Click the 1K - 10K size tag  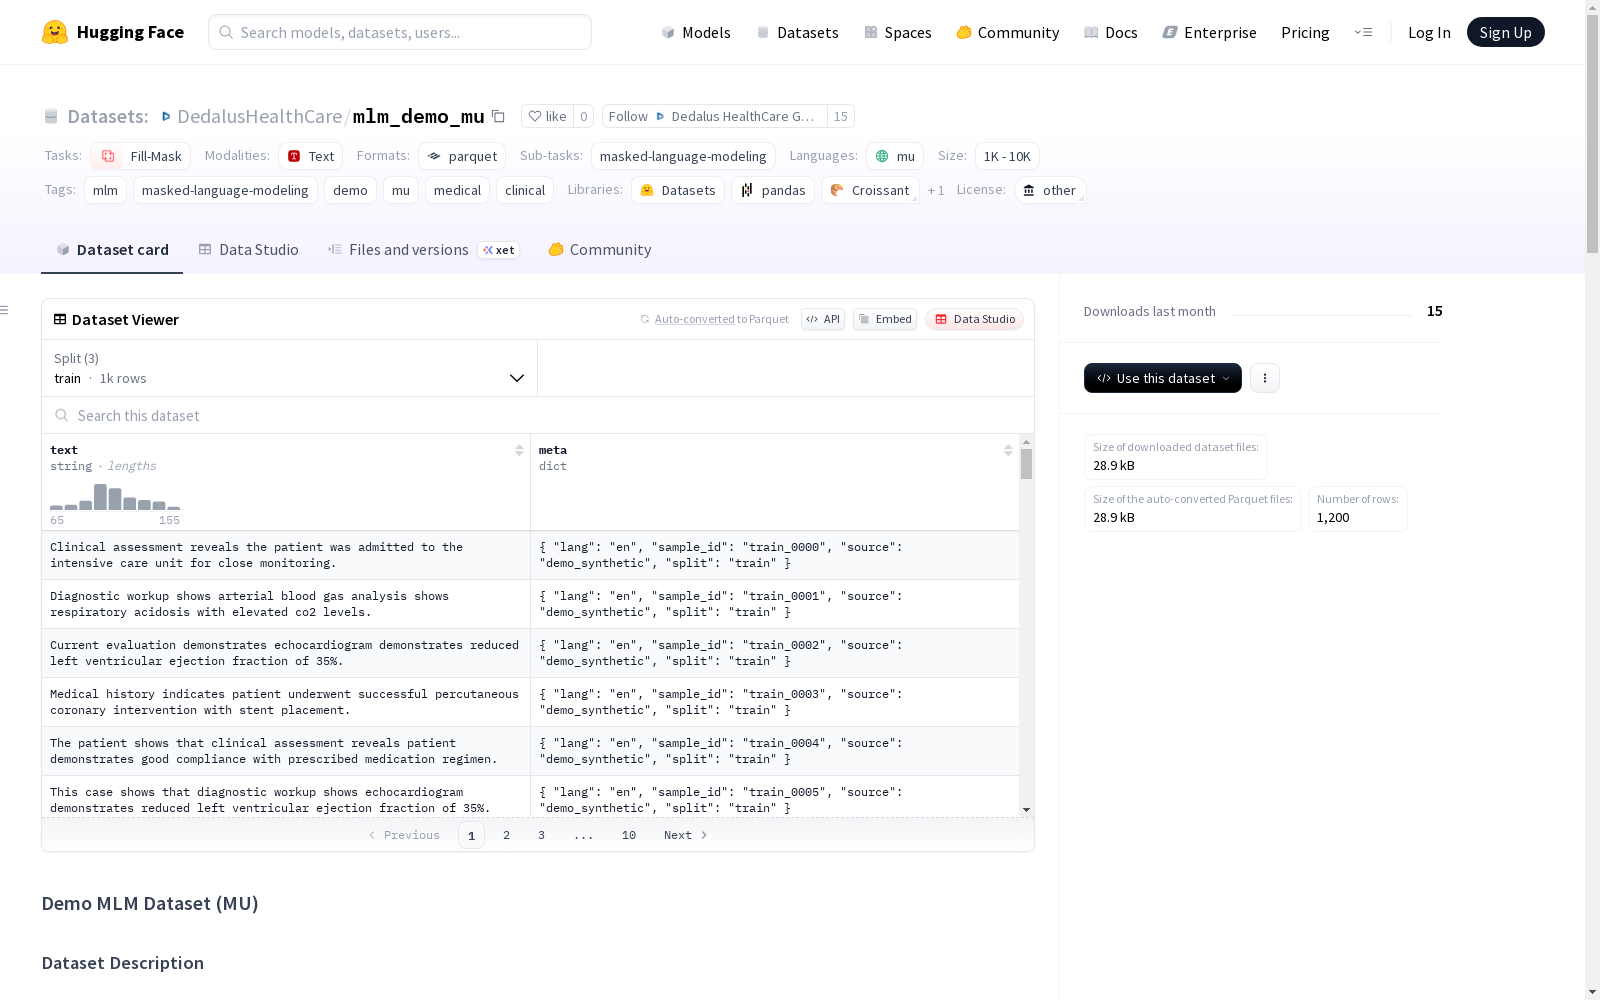coord(1007,156)
